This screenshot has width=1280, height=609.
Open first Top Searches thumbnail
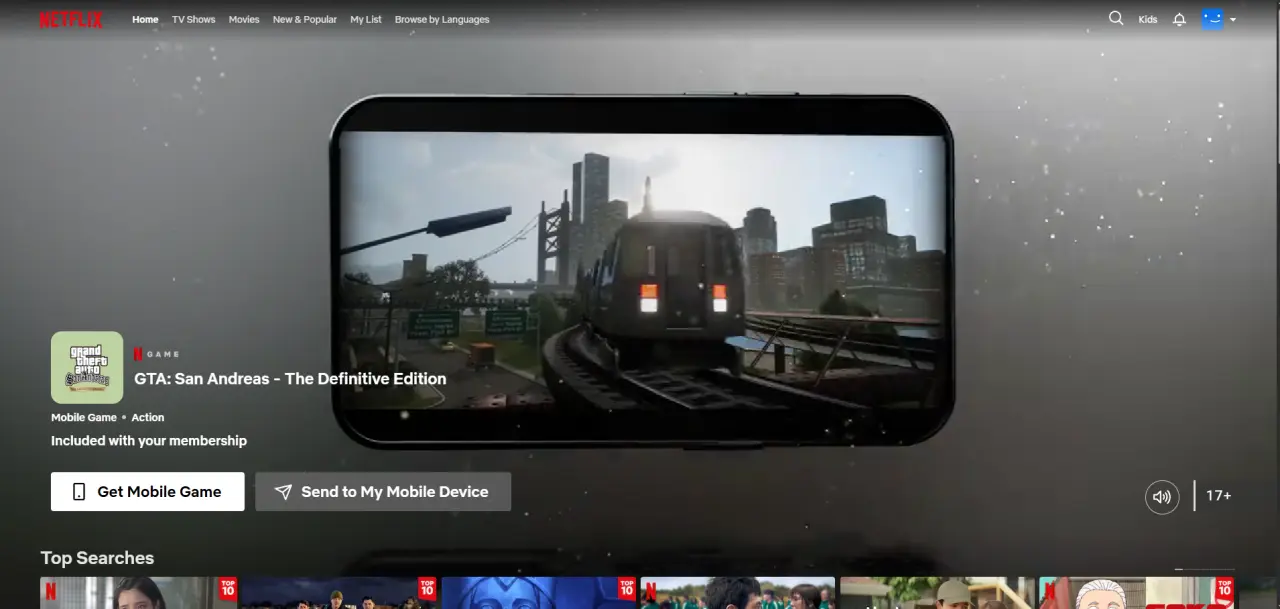click(x=138, y=593)
